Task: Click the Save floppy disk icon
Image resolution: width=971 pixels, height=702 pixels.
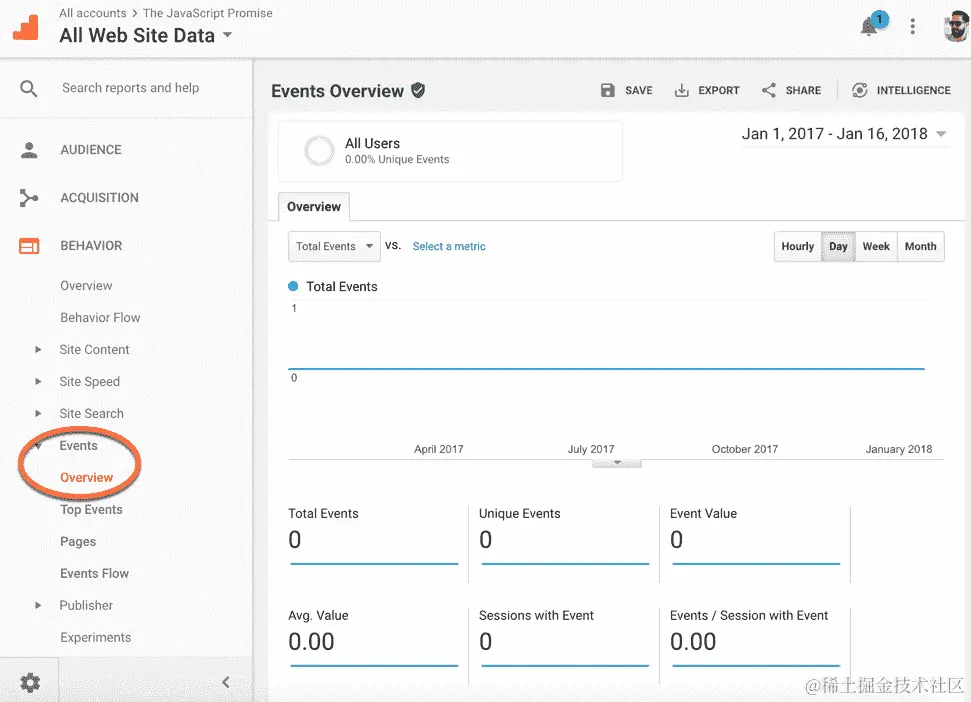Action: click(607, 90)
